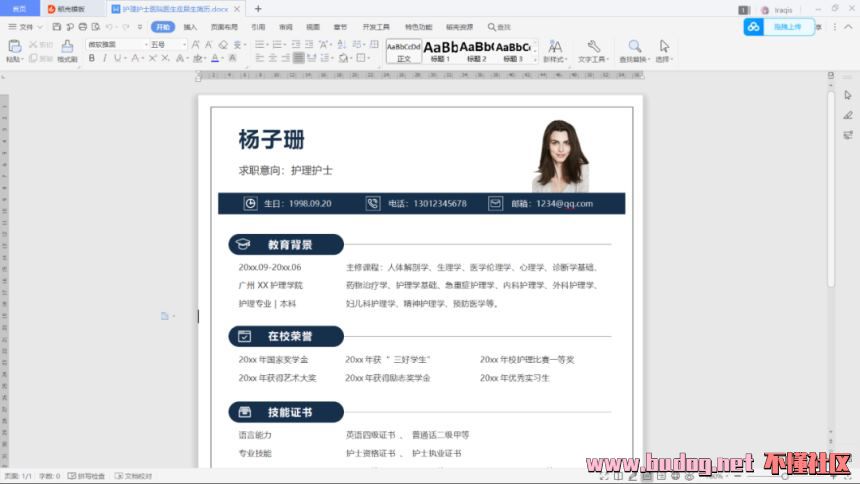860x484 pixels.
Task: Click the Save icon in quick access bar
Action: (56, 27)
